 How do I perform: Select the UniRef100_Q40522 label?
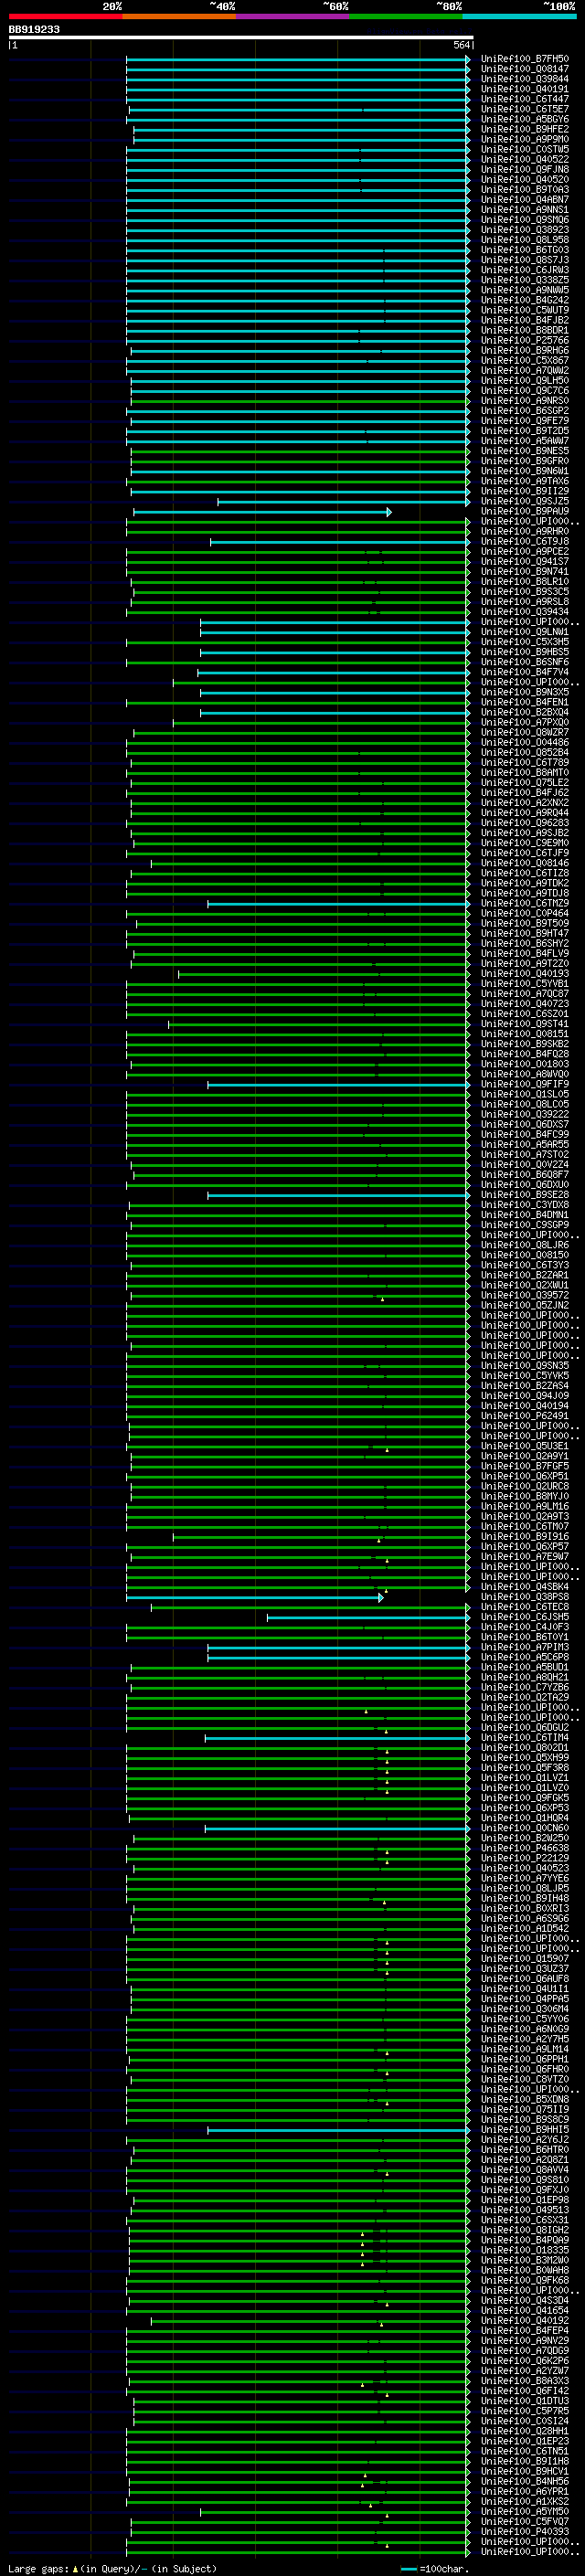(525, 160)
